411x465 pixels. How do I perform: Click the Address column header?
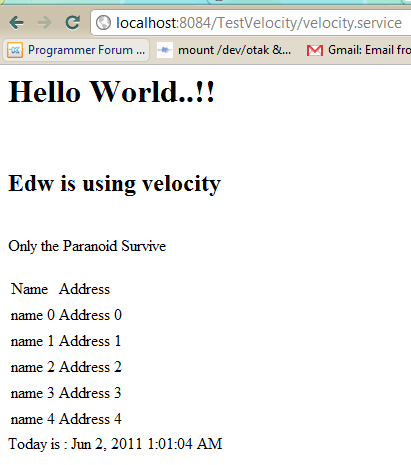click(84, 289)
